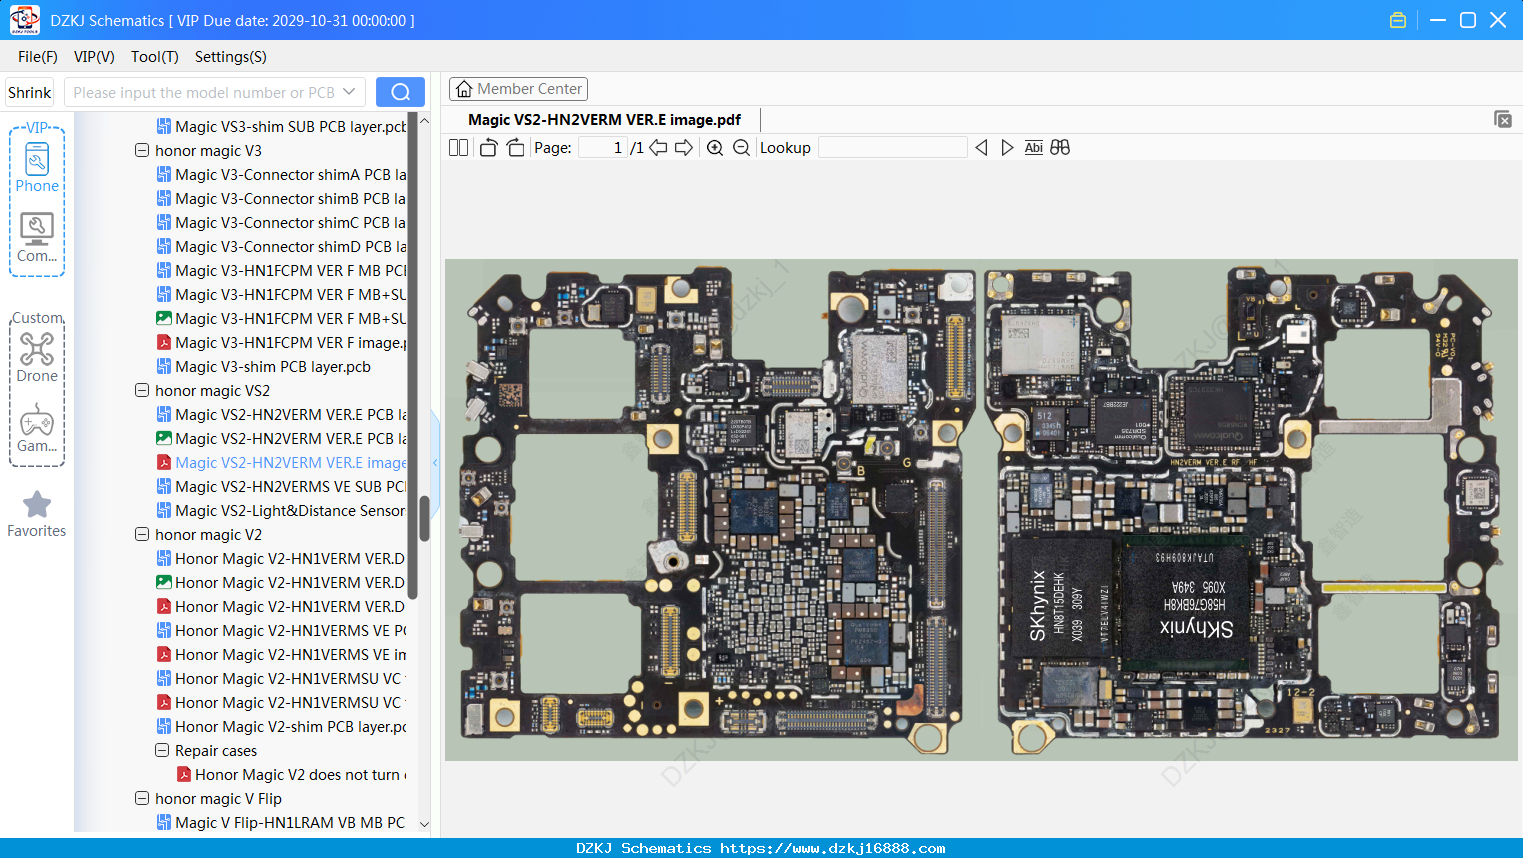Select the highlighted Magic VS2-HN2VERM VER.E image entry
Viewport: 1523px width, 858px height.
tap(291, 463)
